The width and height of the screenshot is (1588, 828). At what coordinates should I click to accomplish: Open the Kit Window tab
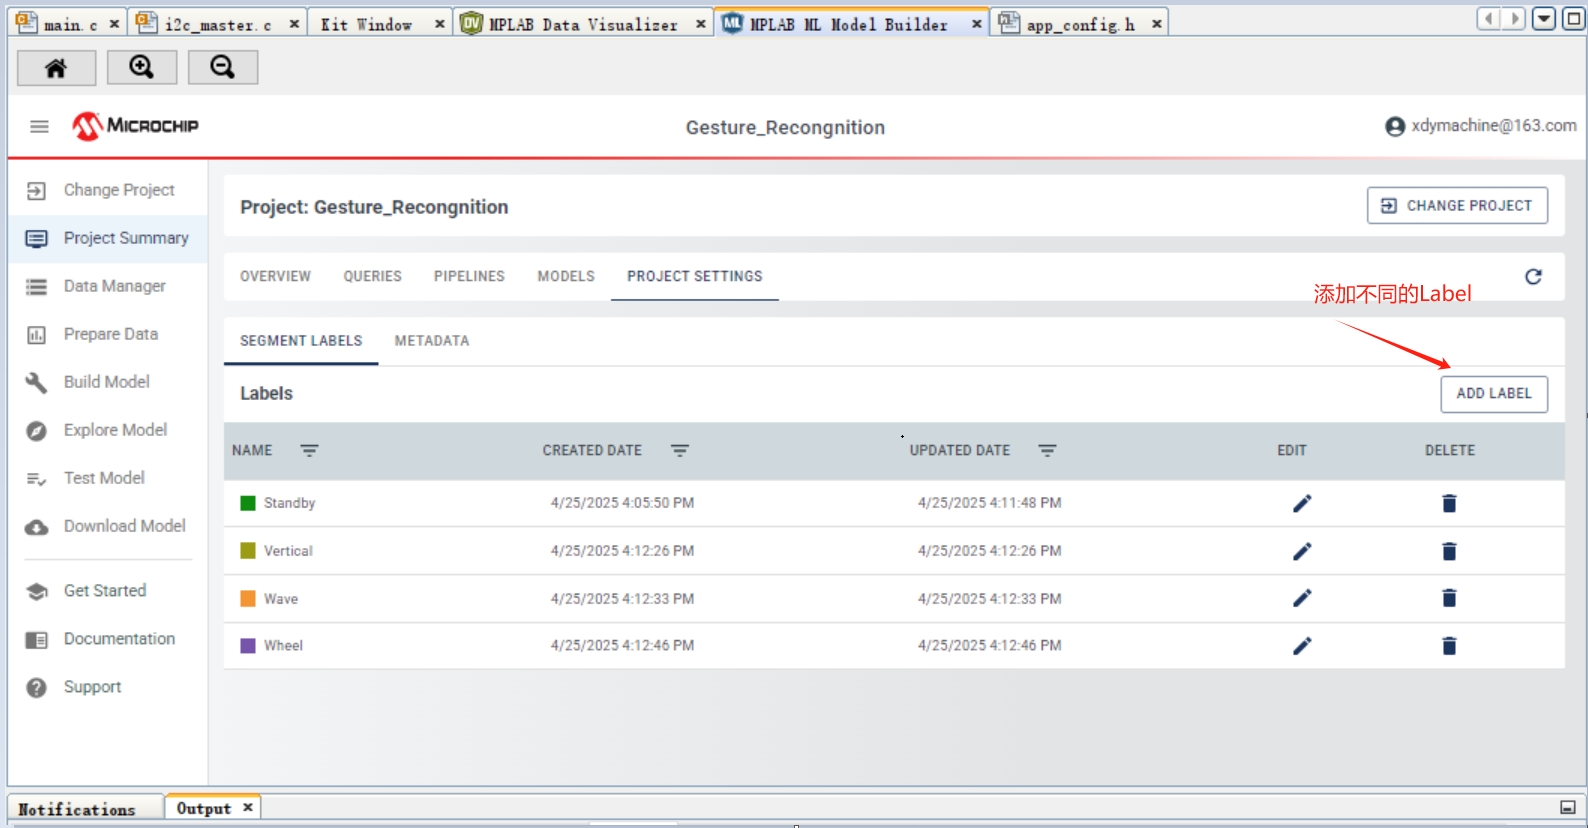(x=366, y=24)
